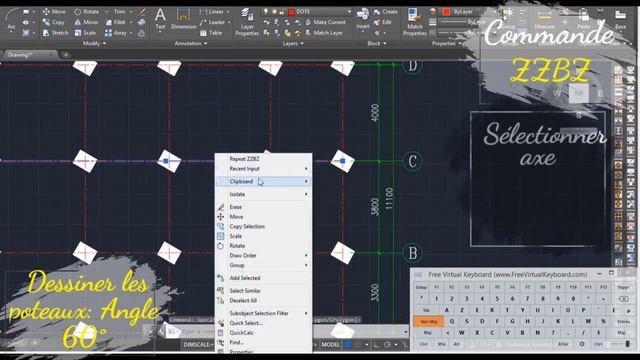This screenshot has width=640, height=360.
Task: Select the Rotate tool in ribbon
Action: (x=86, y=11)
